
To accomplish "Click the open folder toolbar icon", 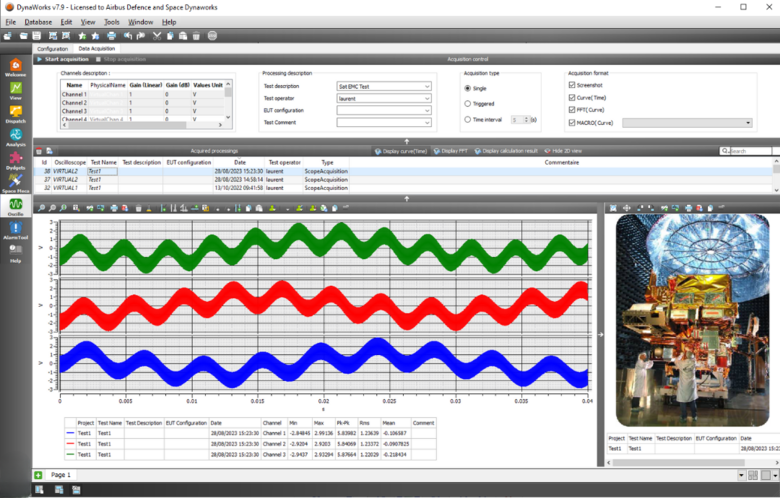I will pyautogui.click(x=23, y=36).
